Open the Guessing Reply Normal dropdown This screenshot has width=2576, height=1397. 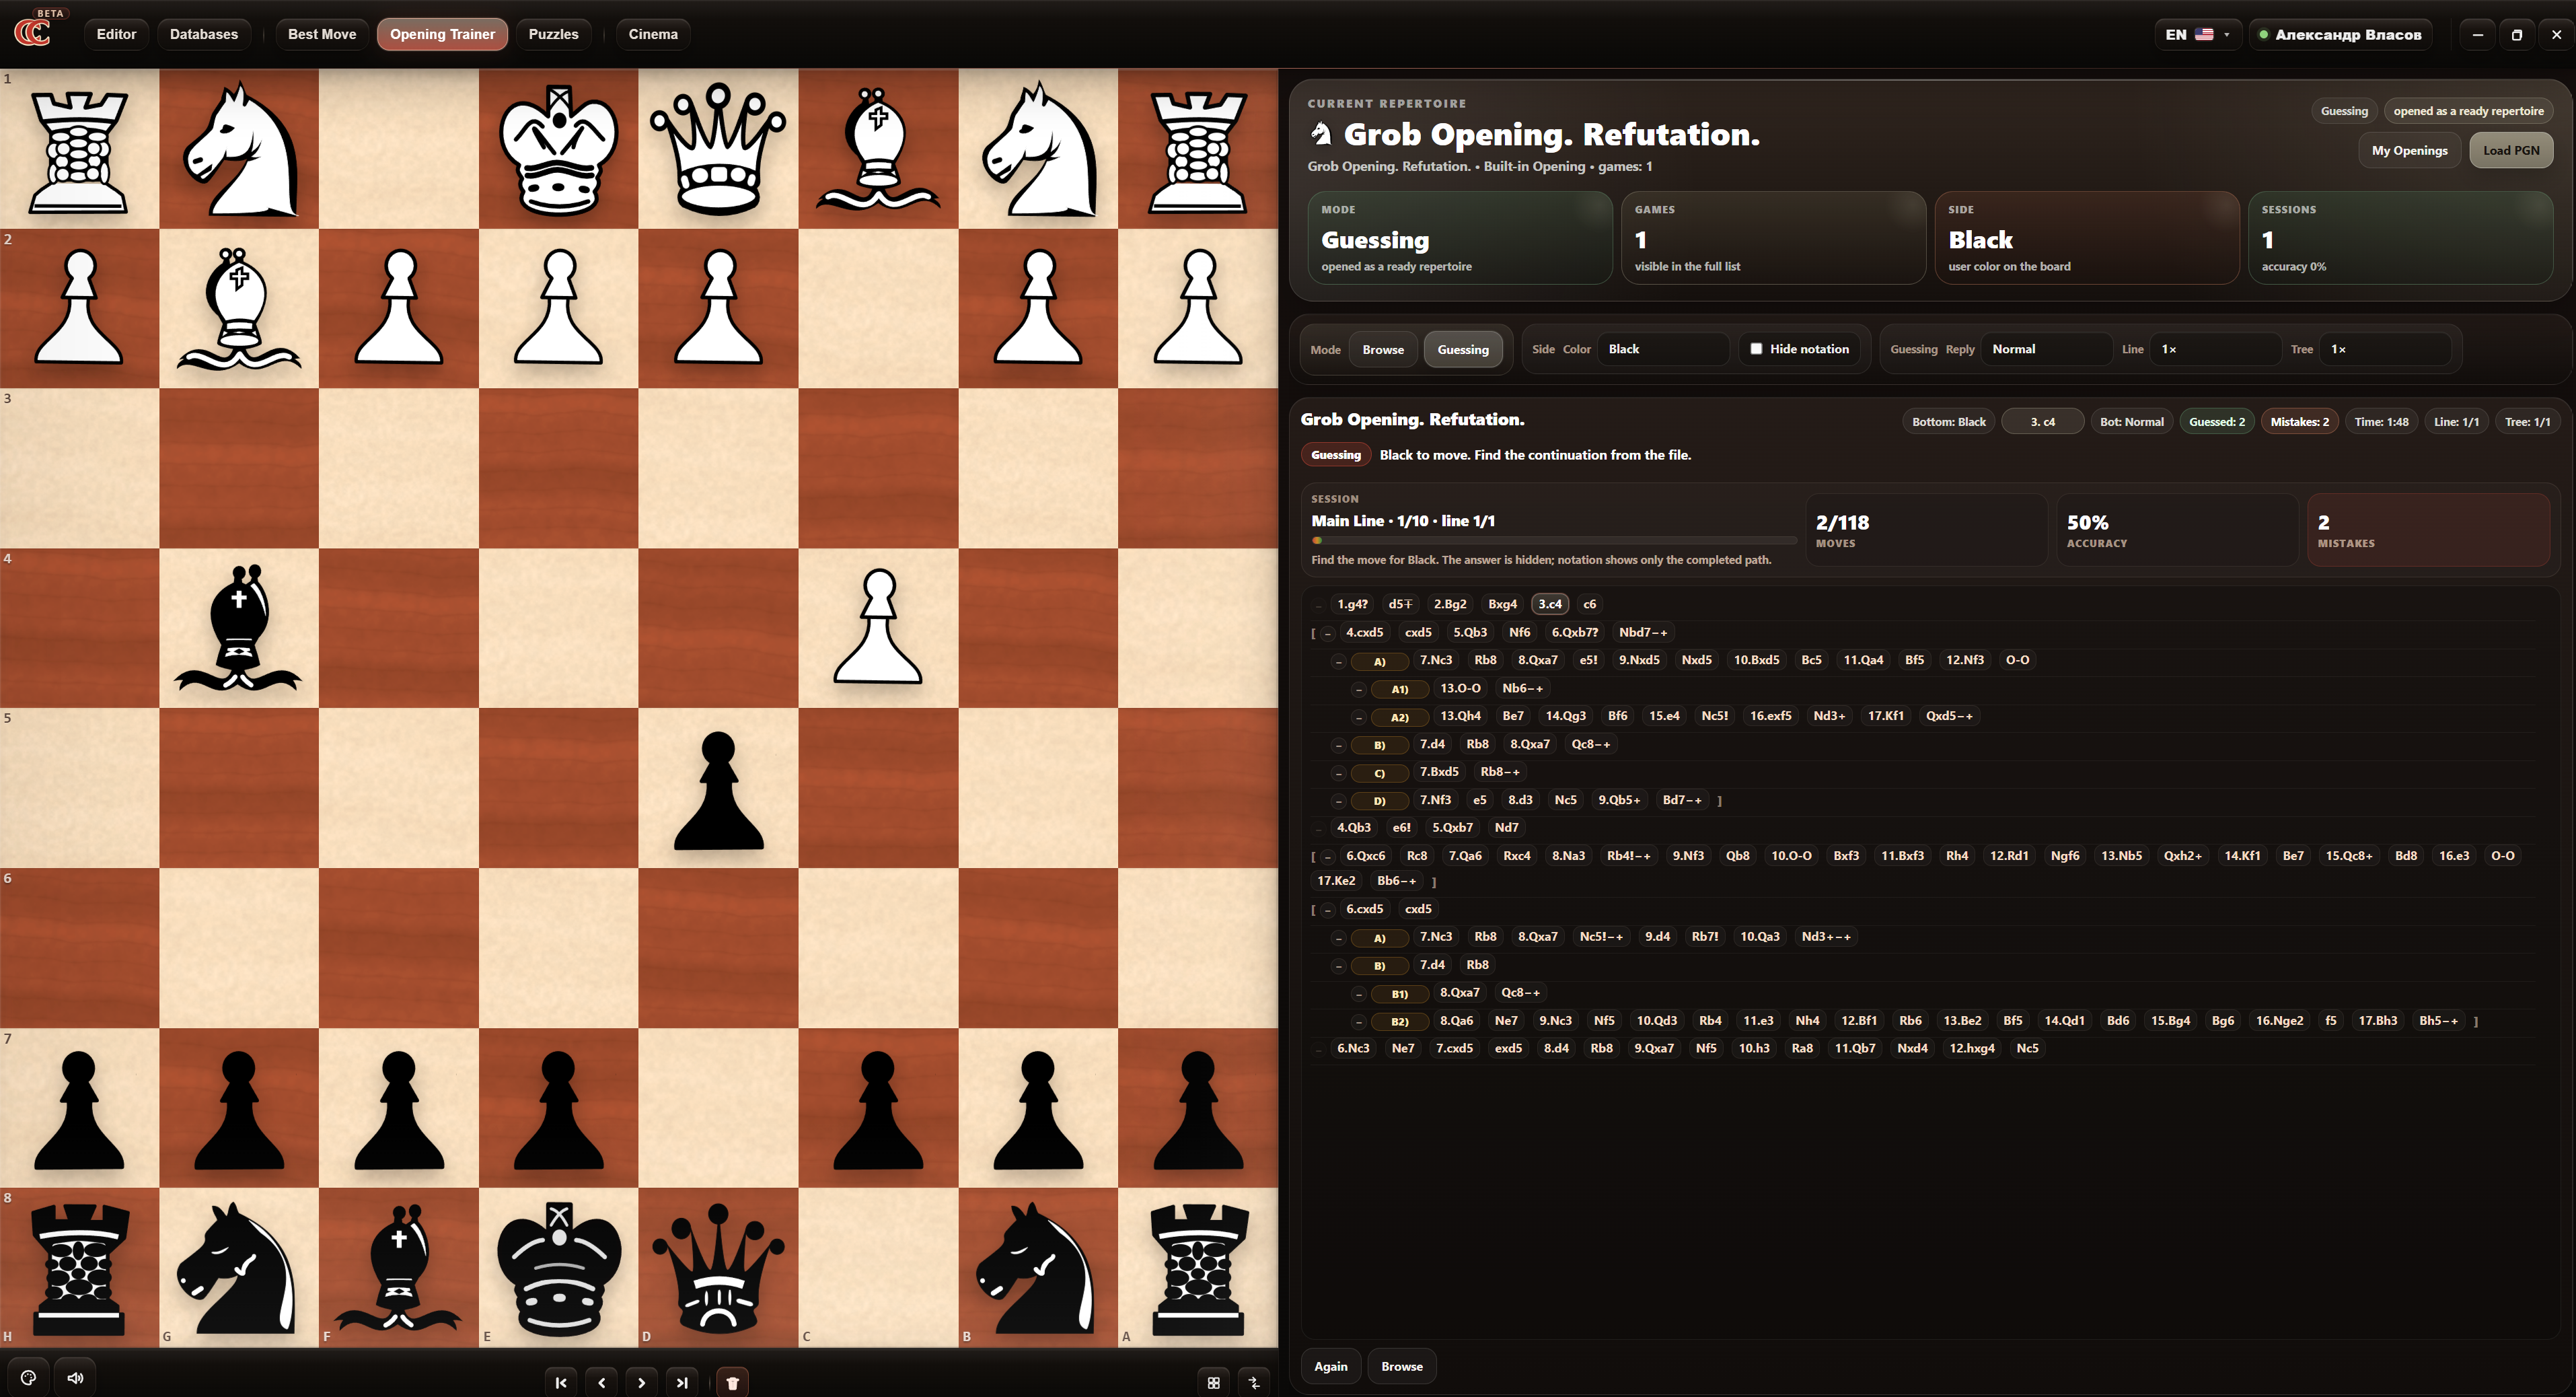tap(2046, 349)
